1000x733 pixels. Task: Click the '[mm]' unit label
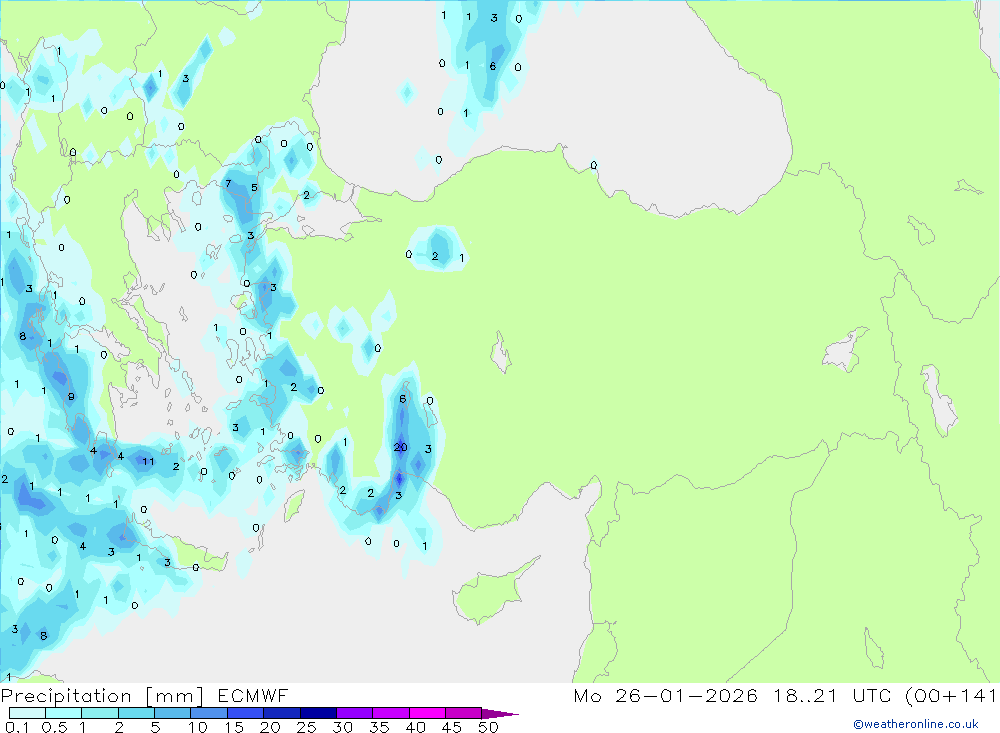point(175,696)
